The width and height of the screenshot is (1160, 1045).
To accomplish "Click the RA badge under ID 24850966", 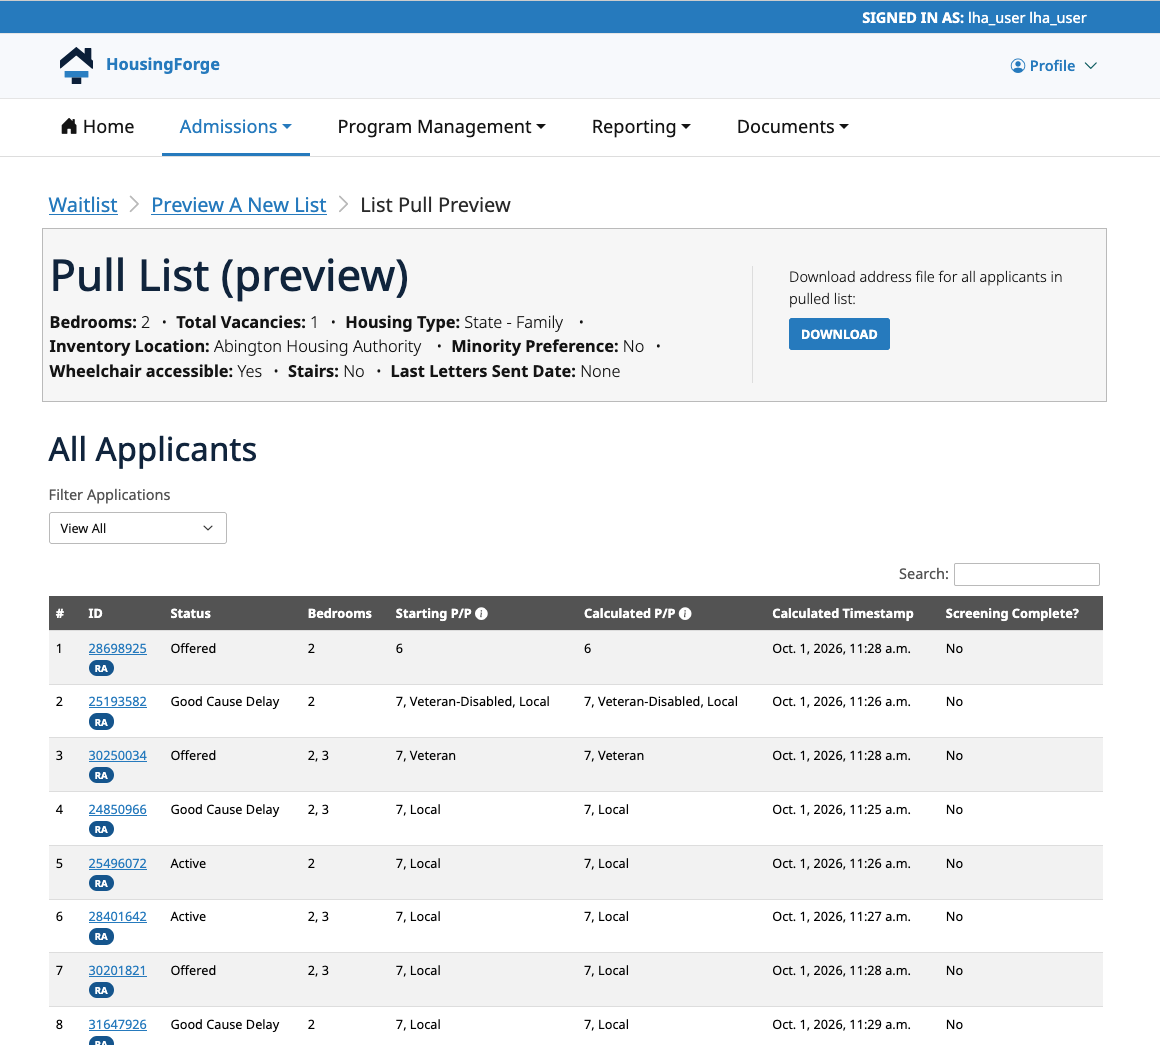I will click(x=101, y=830).
